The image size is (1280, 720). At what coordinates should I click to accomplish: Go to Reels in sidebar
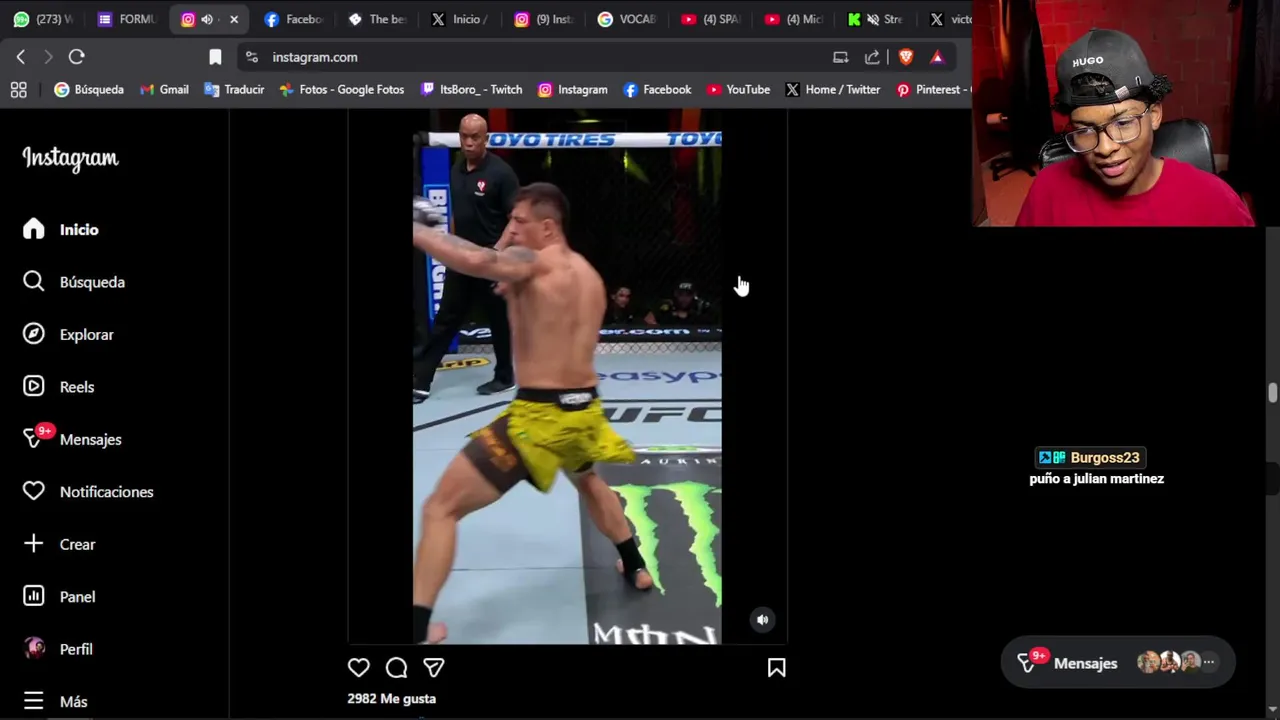[x=58, y=387]
